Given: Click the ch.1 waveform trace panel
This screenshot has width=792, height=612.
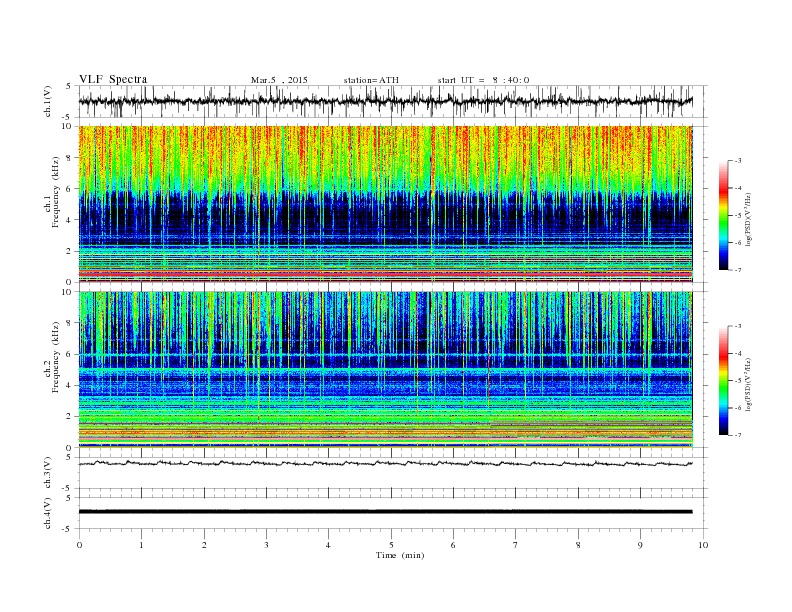Looking at the screenshot, I should [x=393, y=101].
